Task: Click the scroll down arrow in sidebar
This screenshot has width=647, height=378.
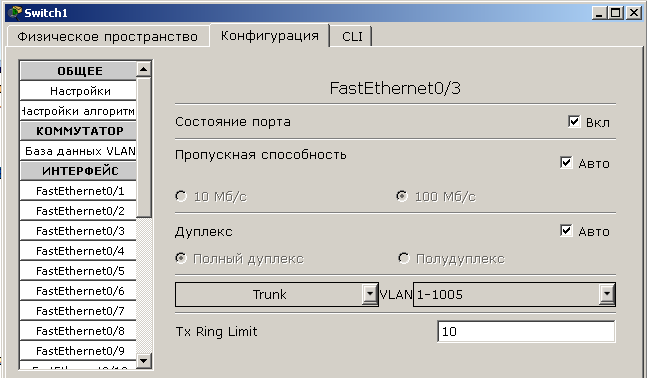Action: click(144, 361)
